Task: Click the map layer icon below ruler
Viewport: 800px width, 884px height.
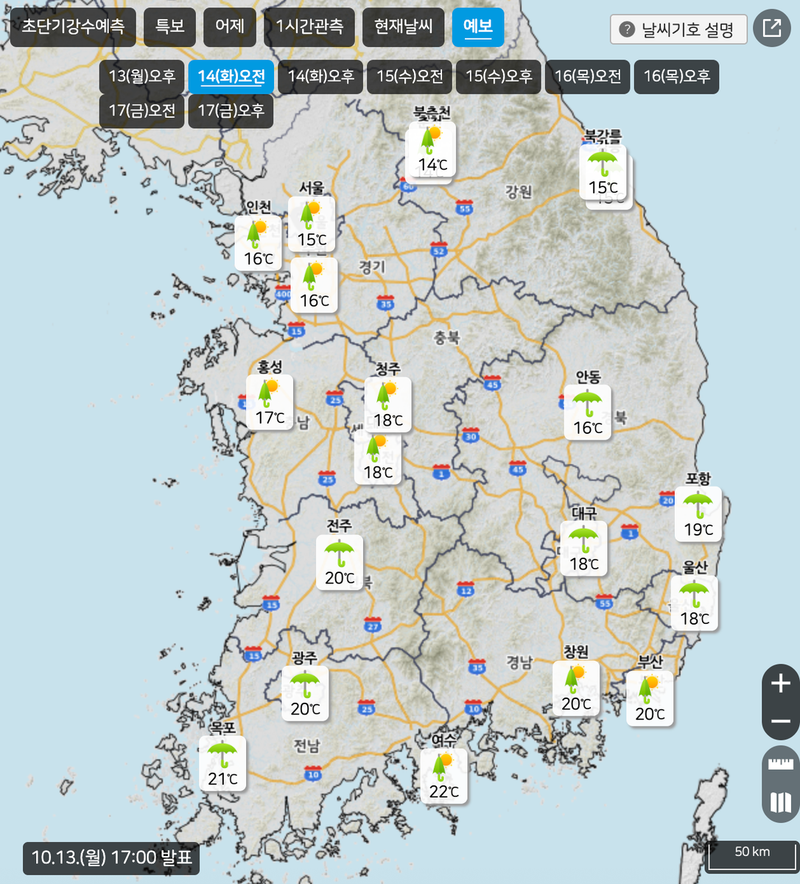Action: [781, 802]
